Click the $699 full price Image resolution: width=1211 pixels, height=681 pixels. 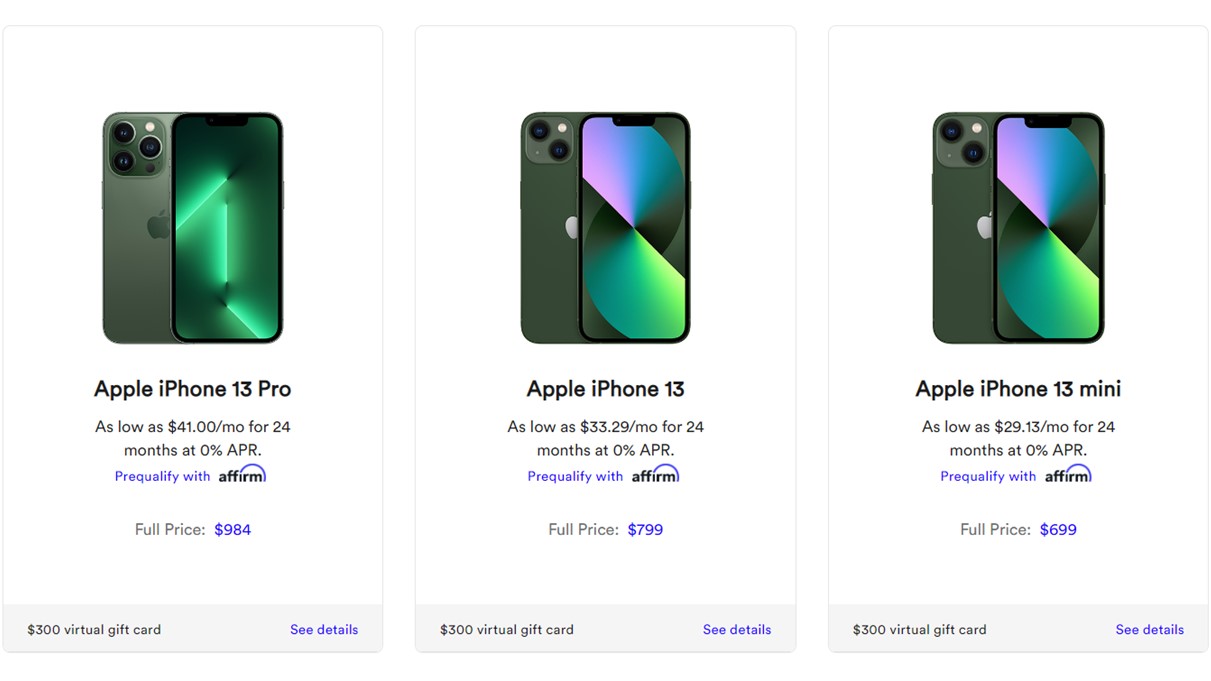coord(1058,530)
